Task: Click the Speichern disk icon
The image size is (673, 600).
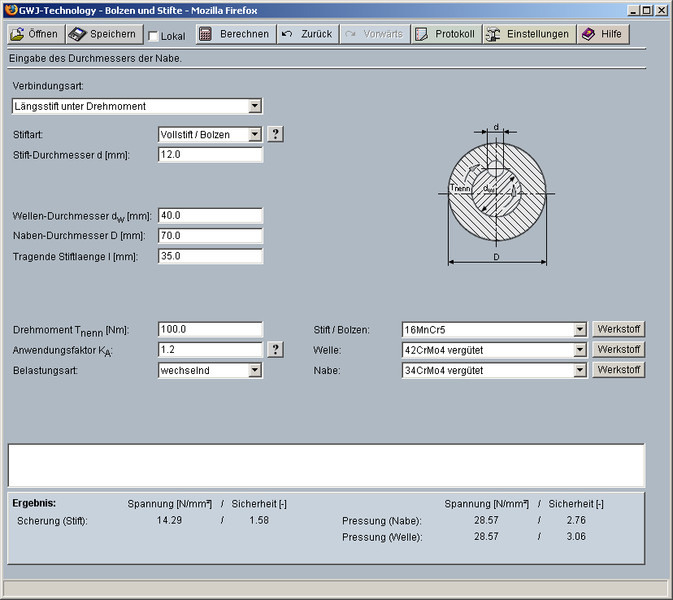Action: pos(78,34)
